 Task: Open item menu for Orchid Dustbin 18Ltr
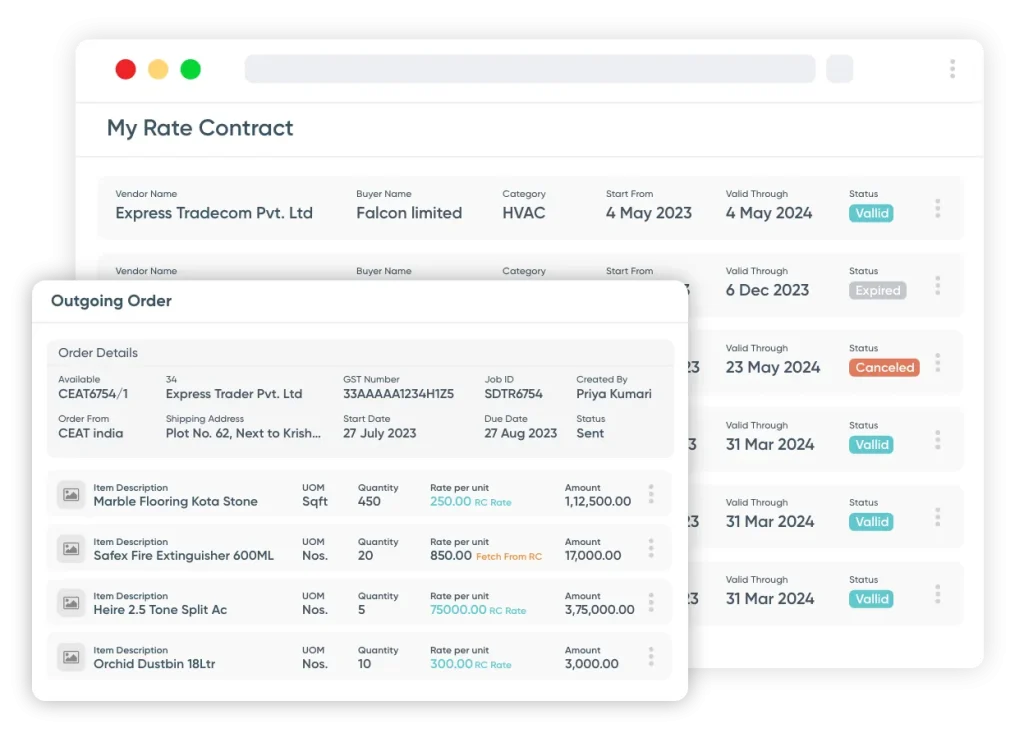click(651, 656)
